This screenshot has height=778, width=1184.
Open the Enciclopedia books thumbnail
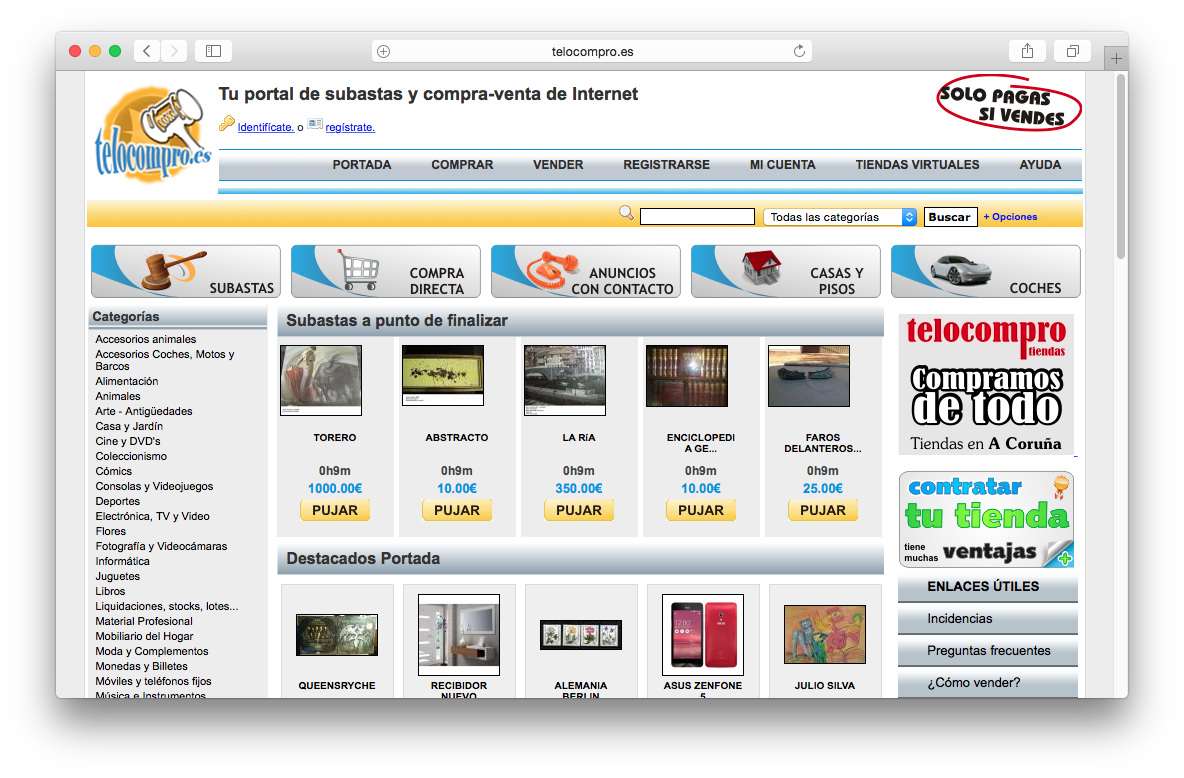tap(687, 376)
